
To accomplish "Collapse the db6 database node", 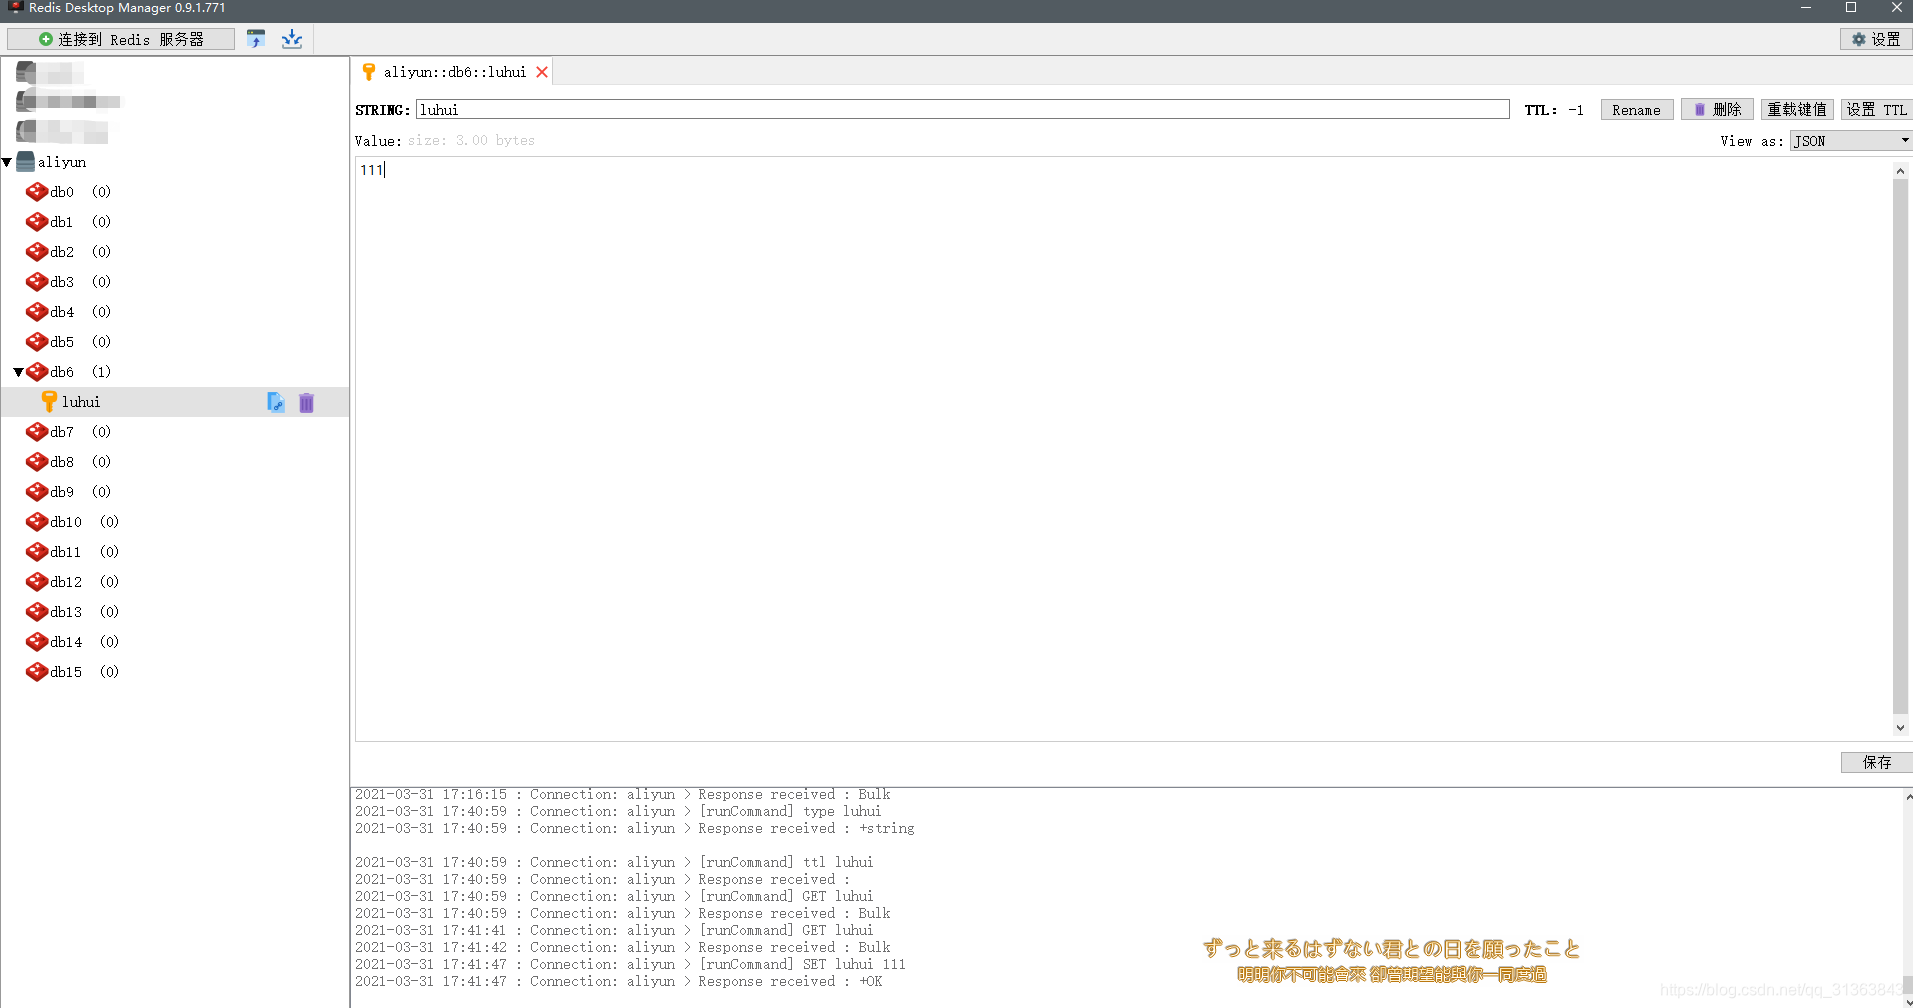I will (18, 372).
